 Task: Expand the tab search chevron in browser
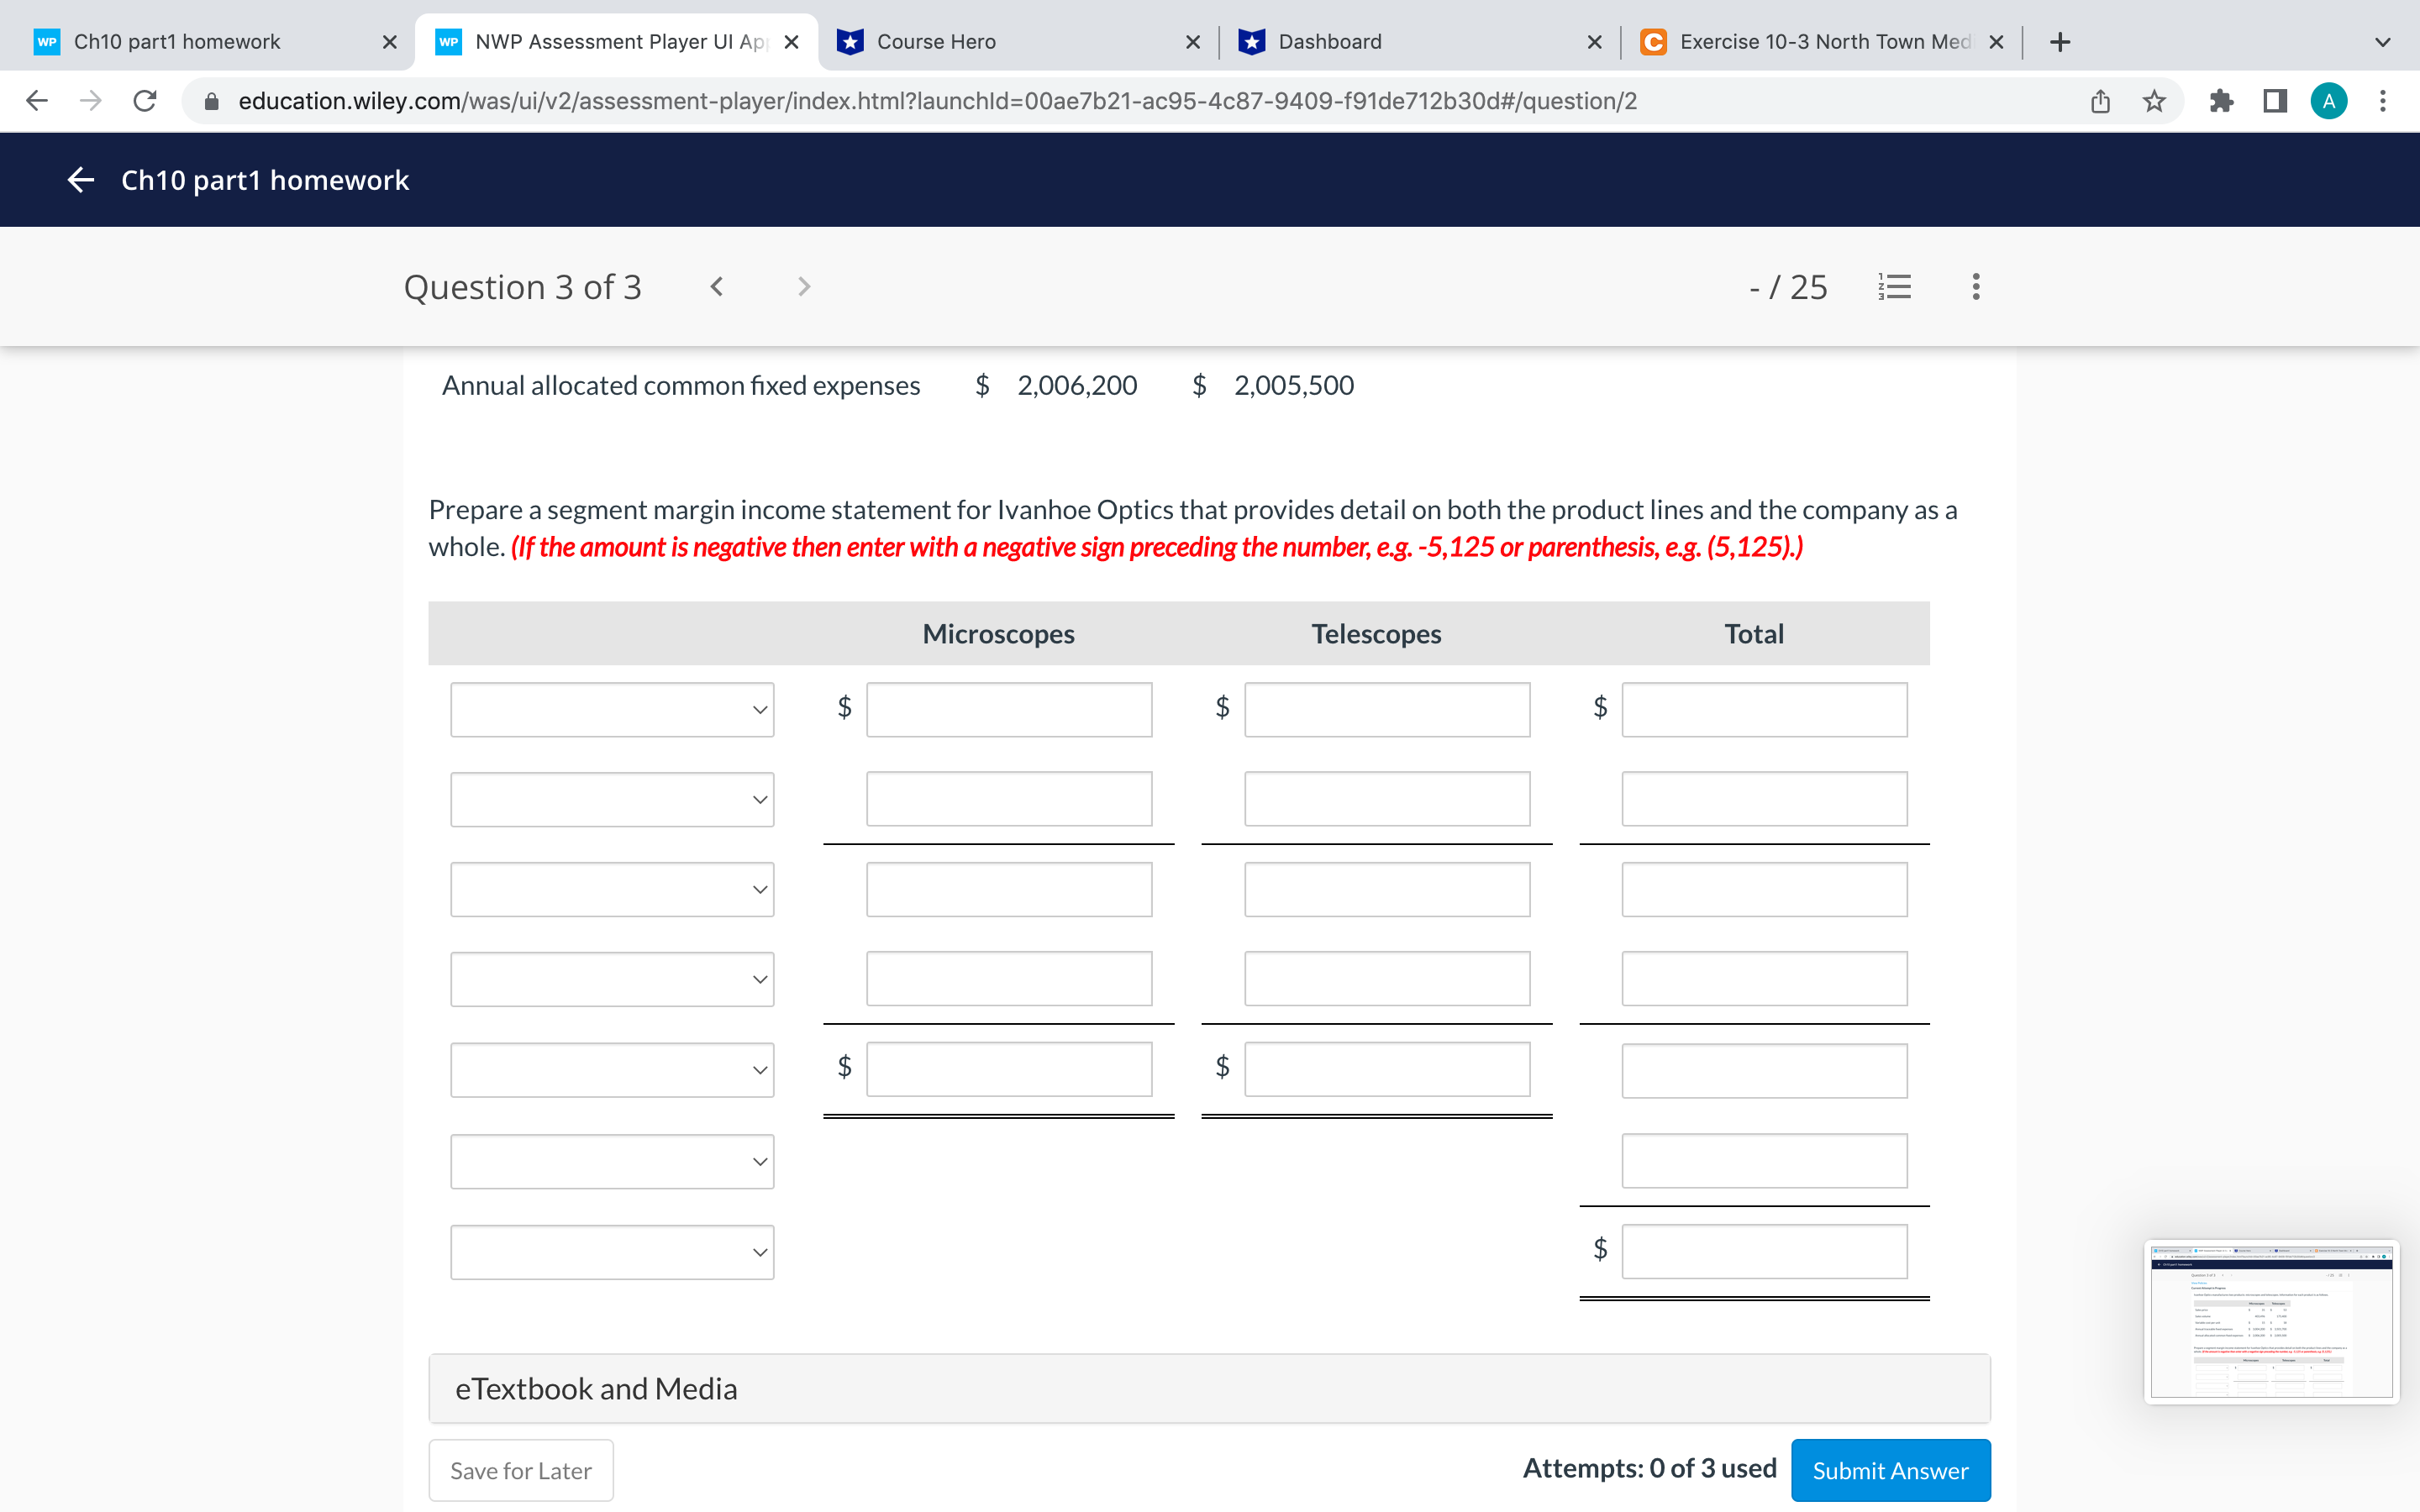[x=2382, y=42]
